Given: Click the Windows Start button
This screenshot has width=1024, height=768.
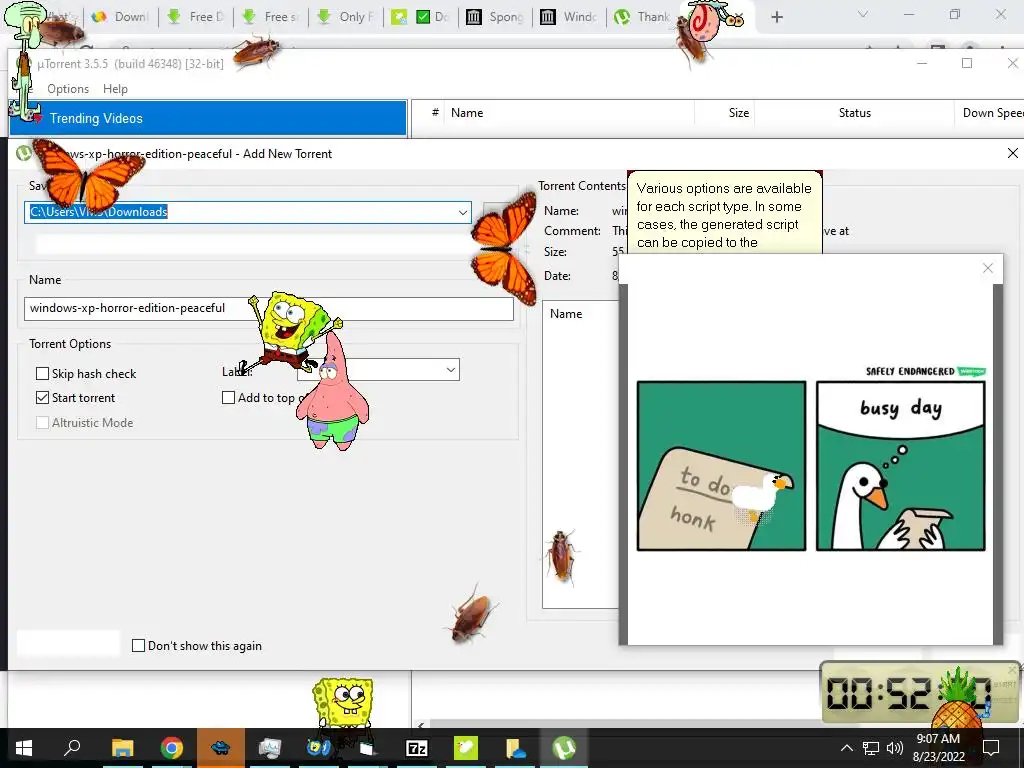Looking at the screenshot, I should [x=24, y=748].
